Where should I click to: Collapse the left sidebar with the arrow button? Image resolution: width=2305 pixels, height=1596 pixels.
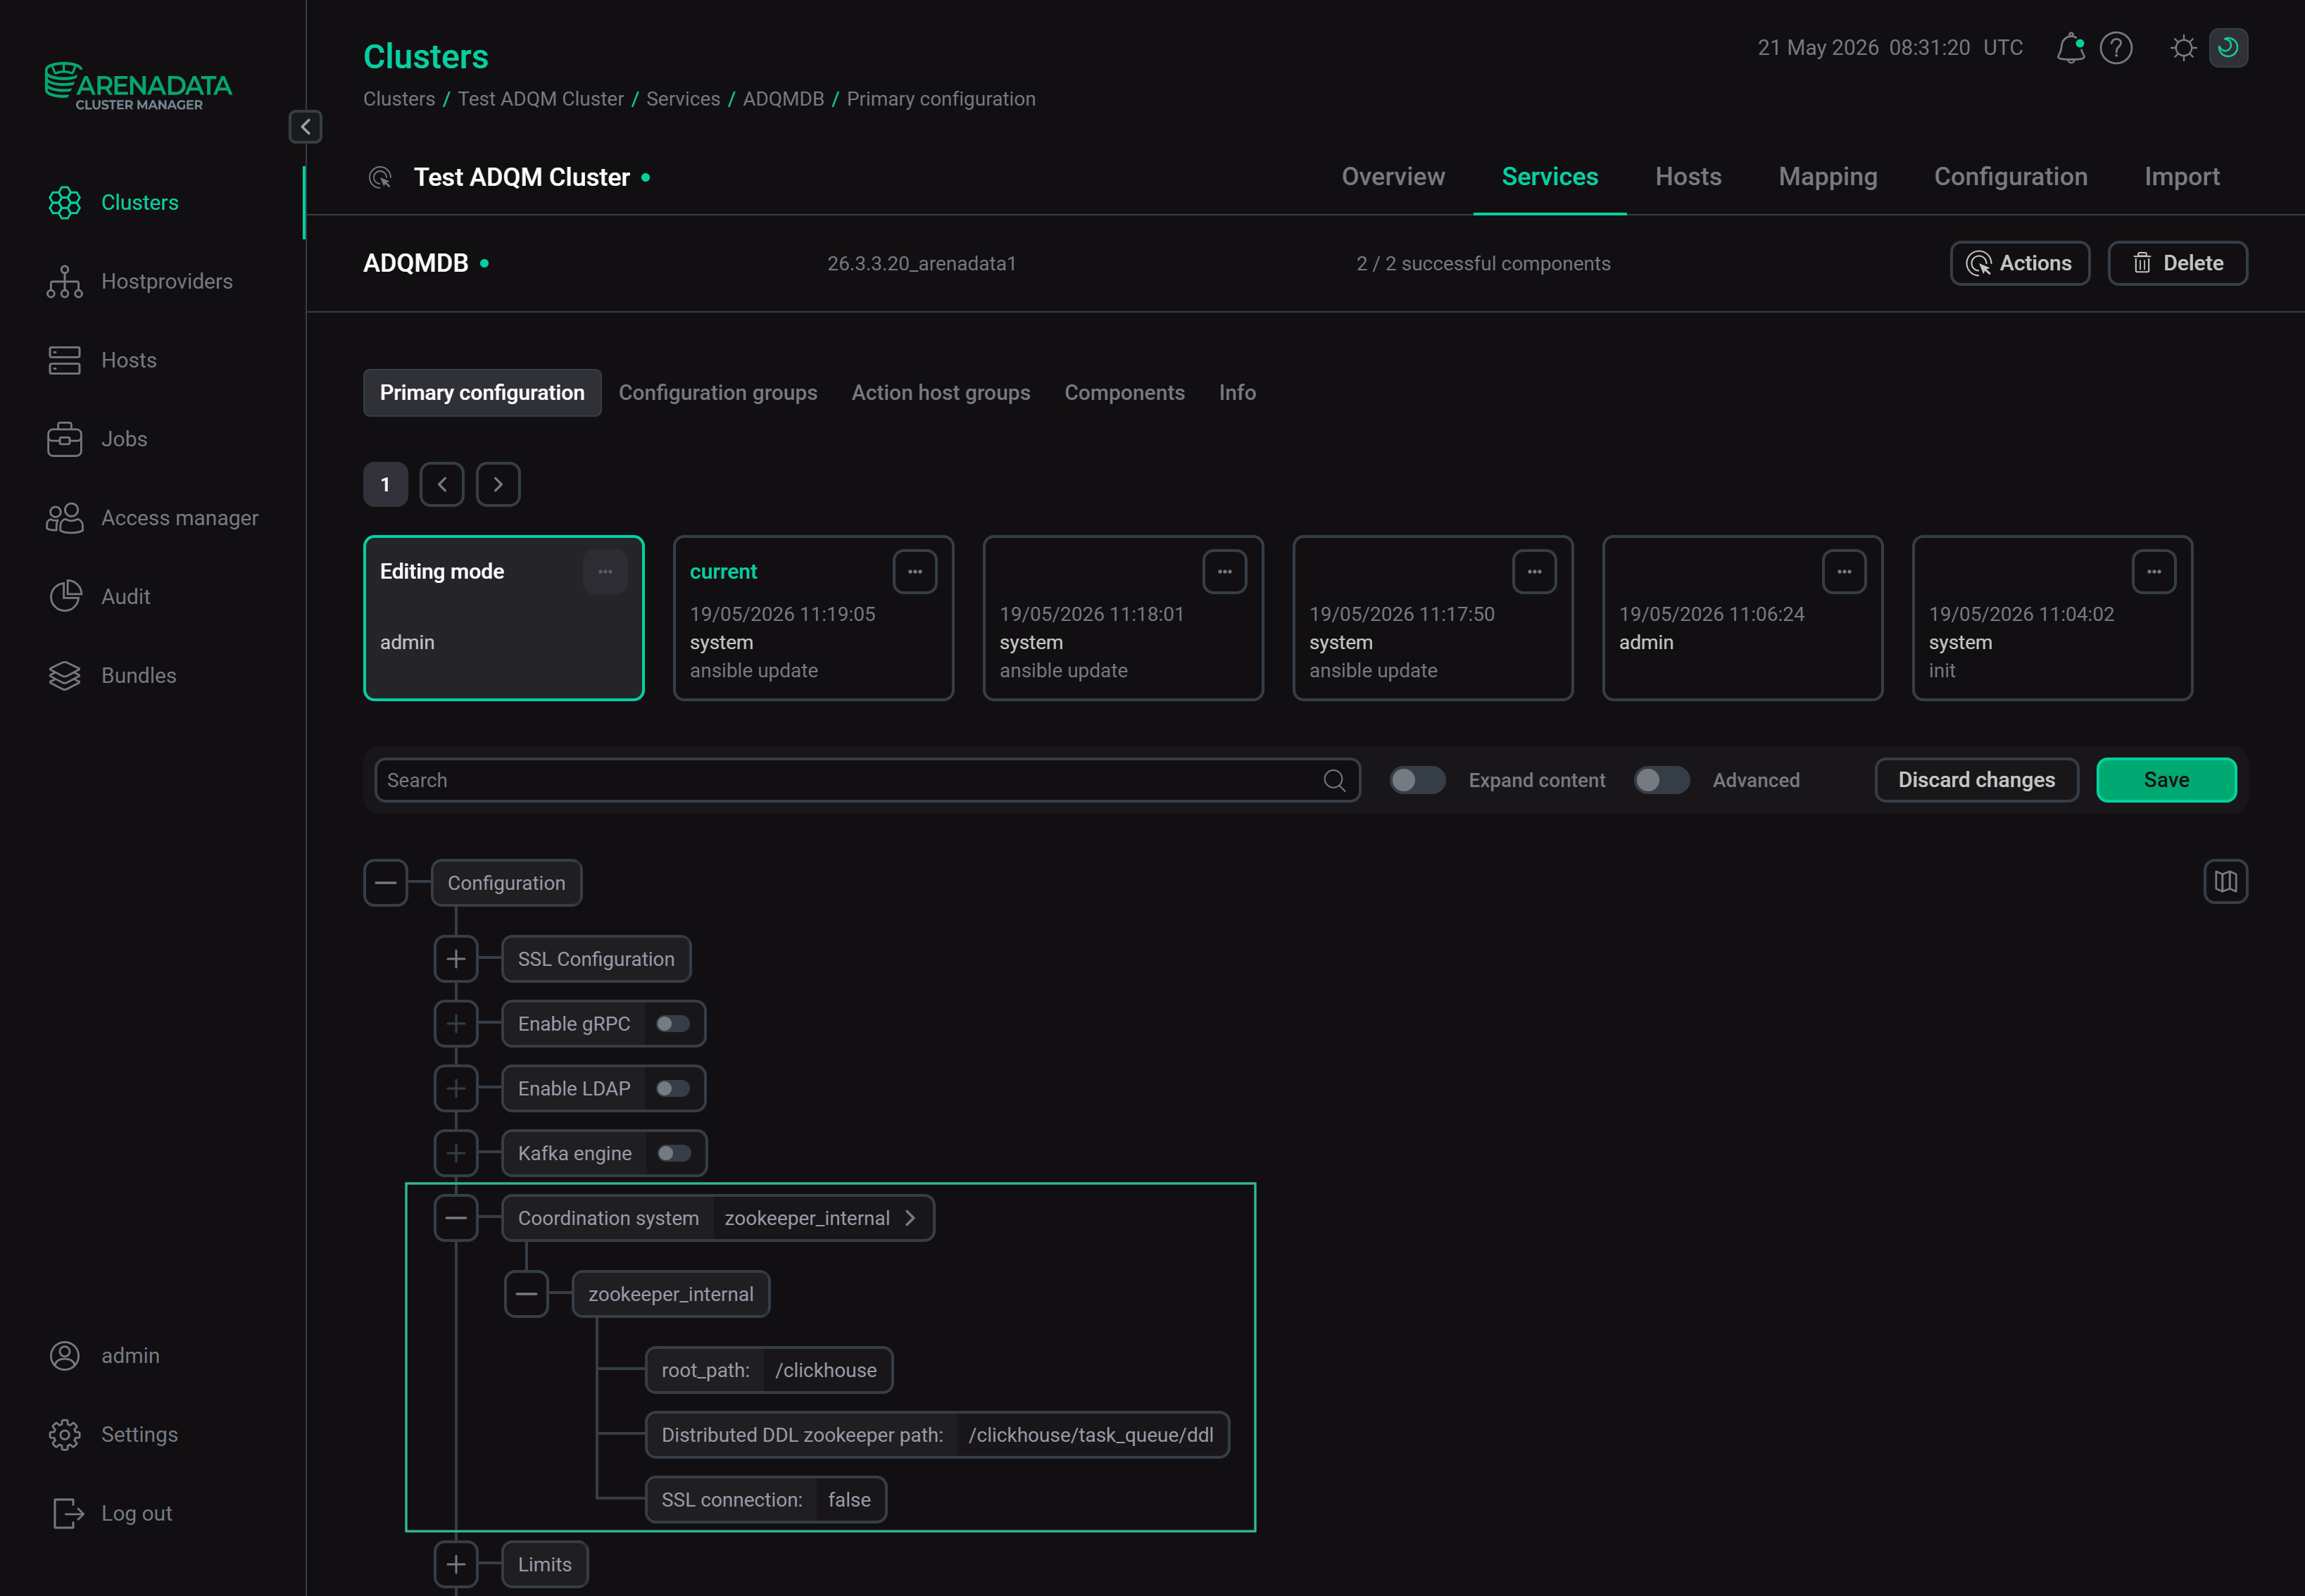click(x=306, y=126)
